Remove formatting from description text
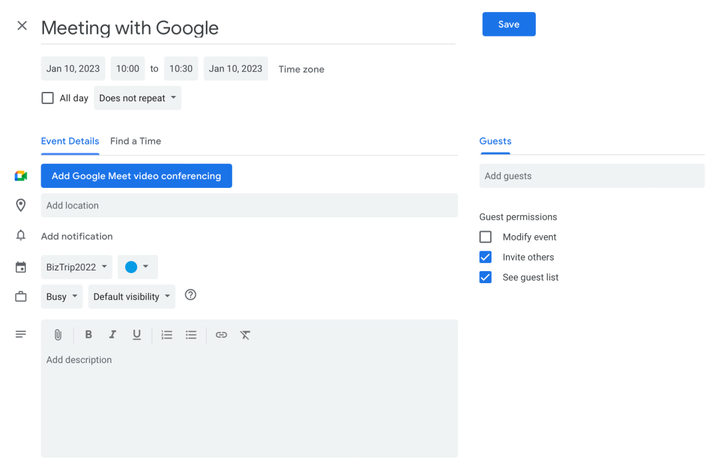The width and height of the screenshot is (720, 465). coord(245,335)
